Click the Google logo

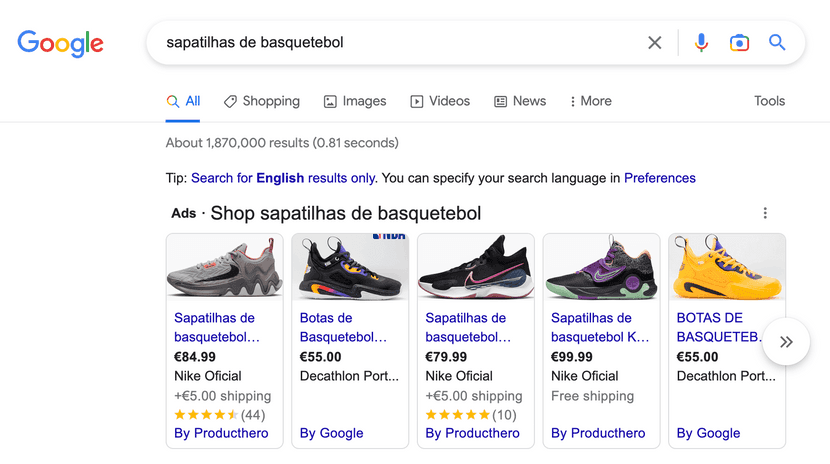[x=61, y=43]
